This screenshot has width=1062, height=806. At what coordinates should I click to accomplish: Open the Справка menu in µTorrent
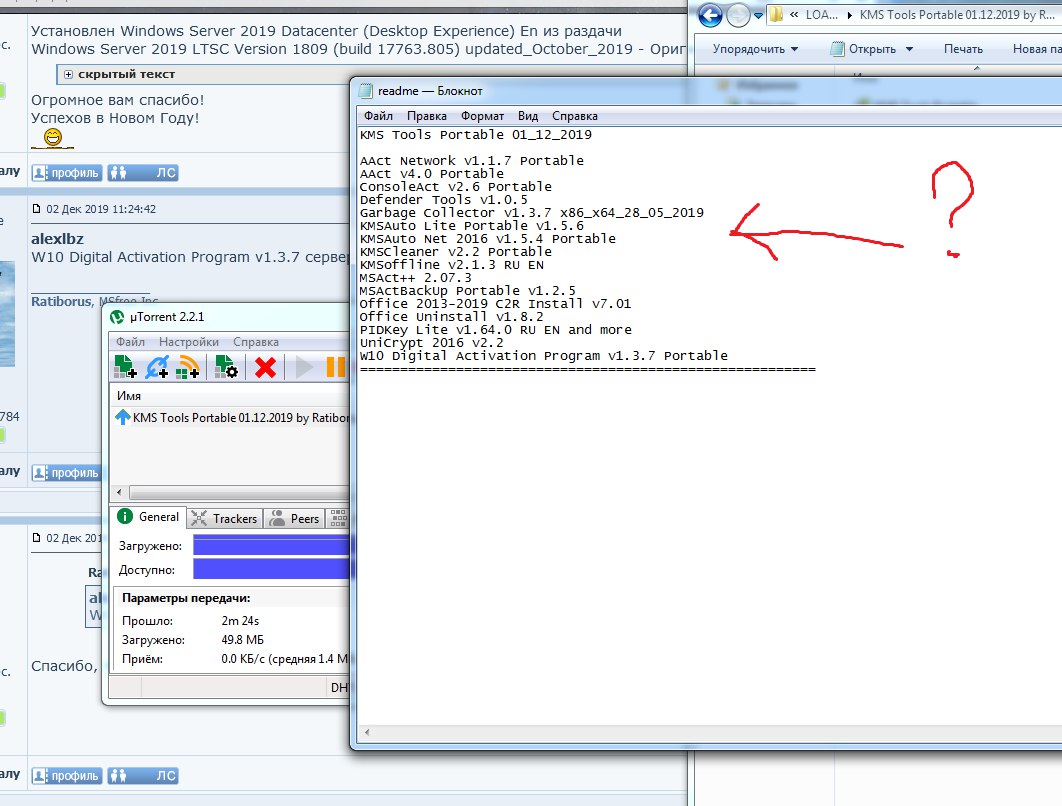(255, 342)
